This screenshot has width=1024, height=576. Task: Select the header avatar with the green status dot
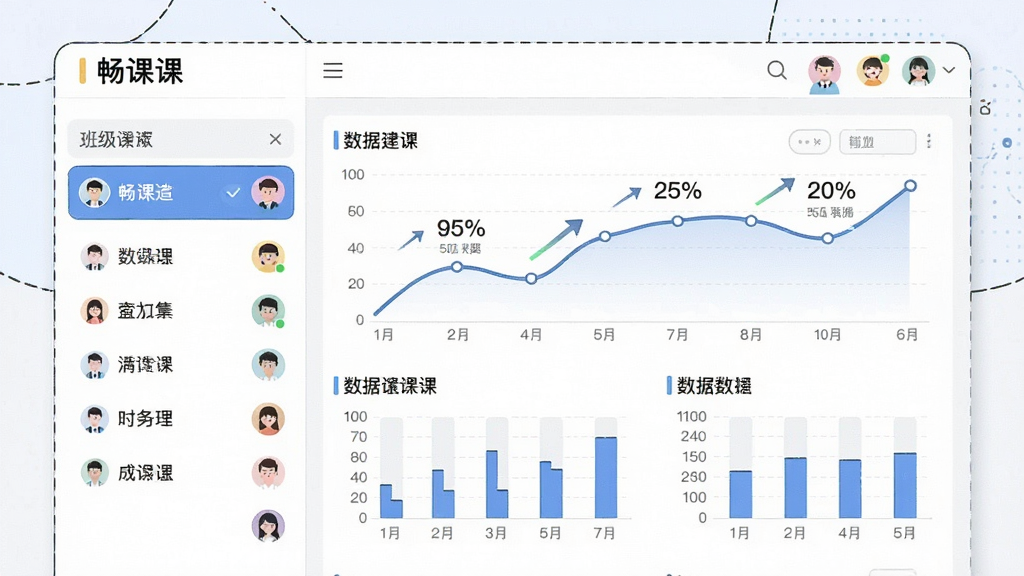pyautogui.click(x=873, y=71)
